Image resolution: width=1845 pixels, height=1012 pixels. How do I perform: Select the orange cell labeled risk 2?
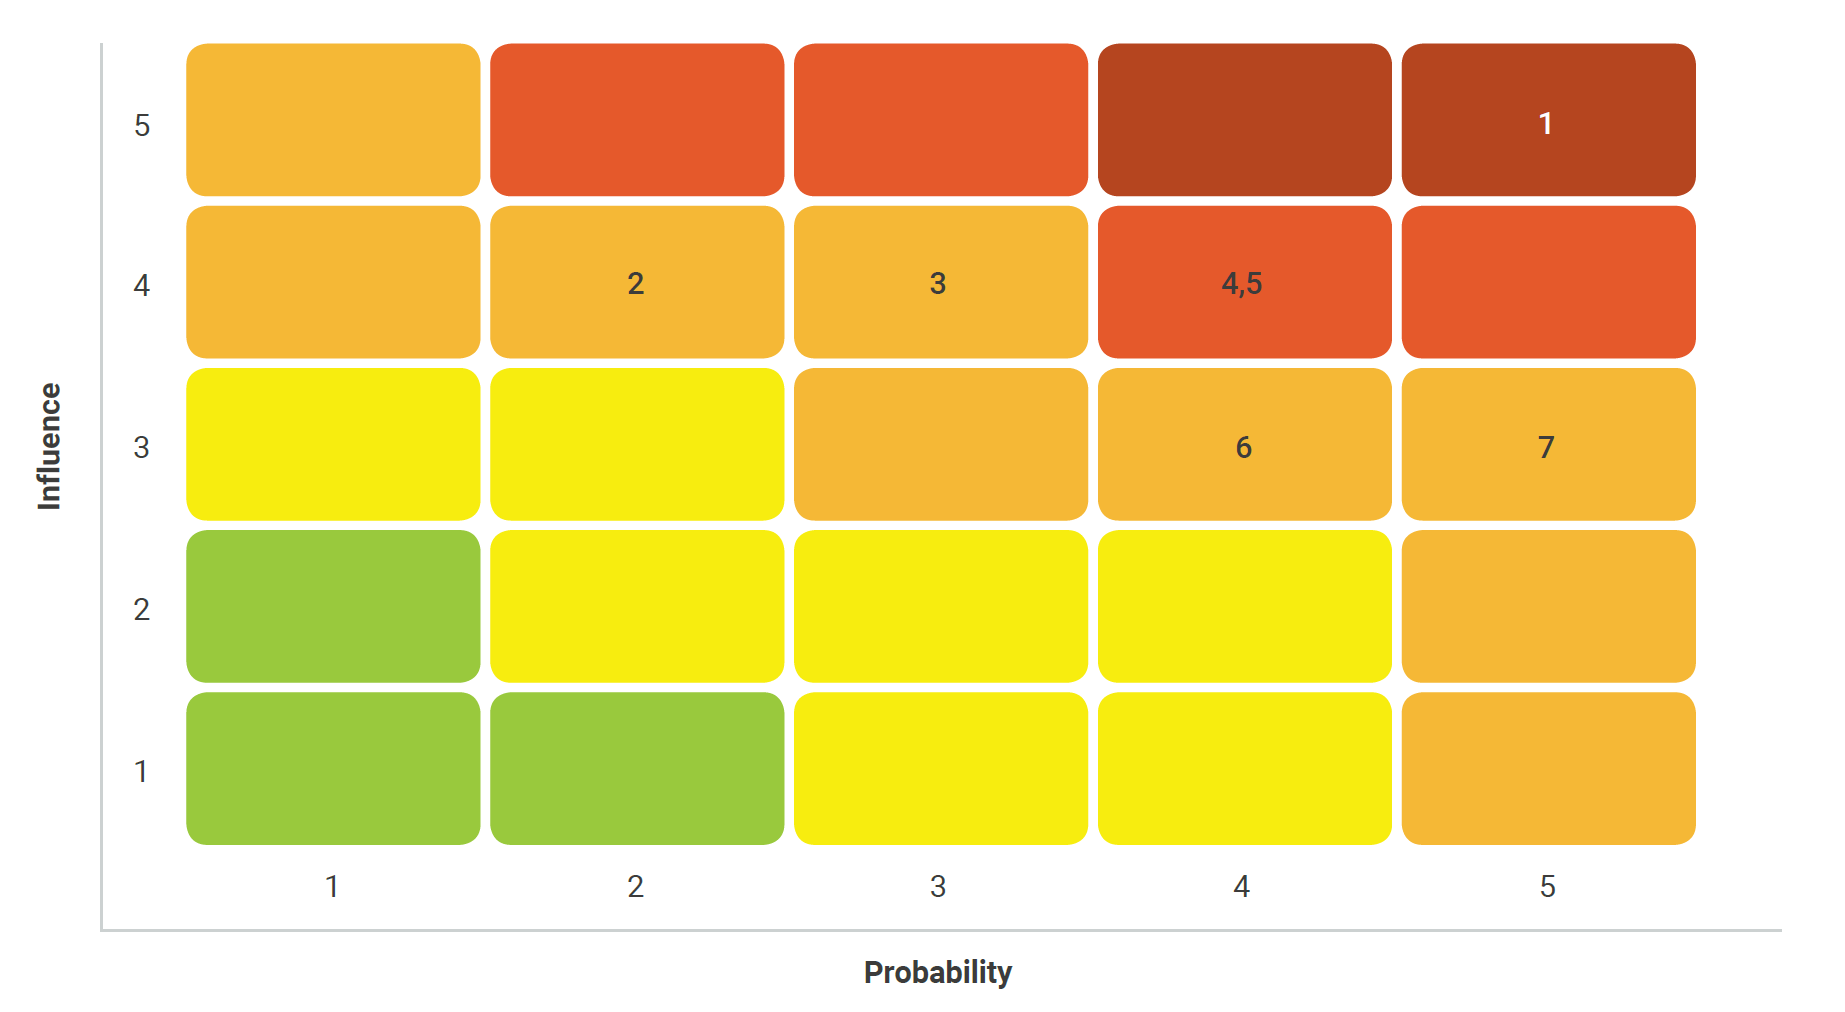coord(637,282)
